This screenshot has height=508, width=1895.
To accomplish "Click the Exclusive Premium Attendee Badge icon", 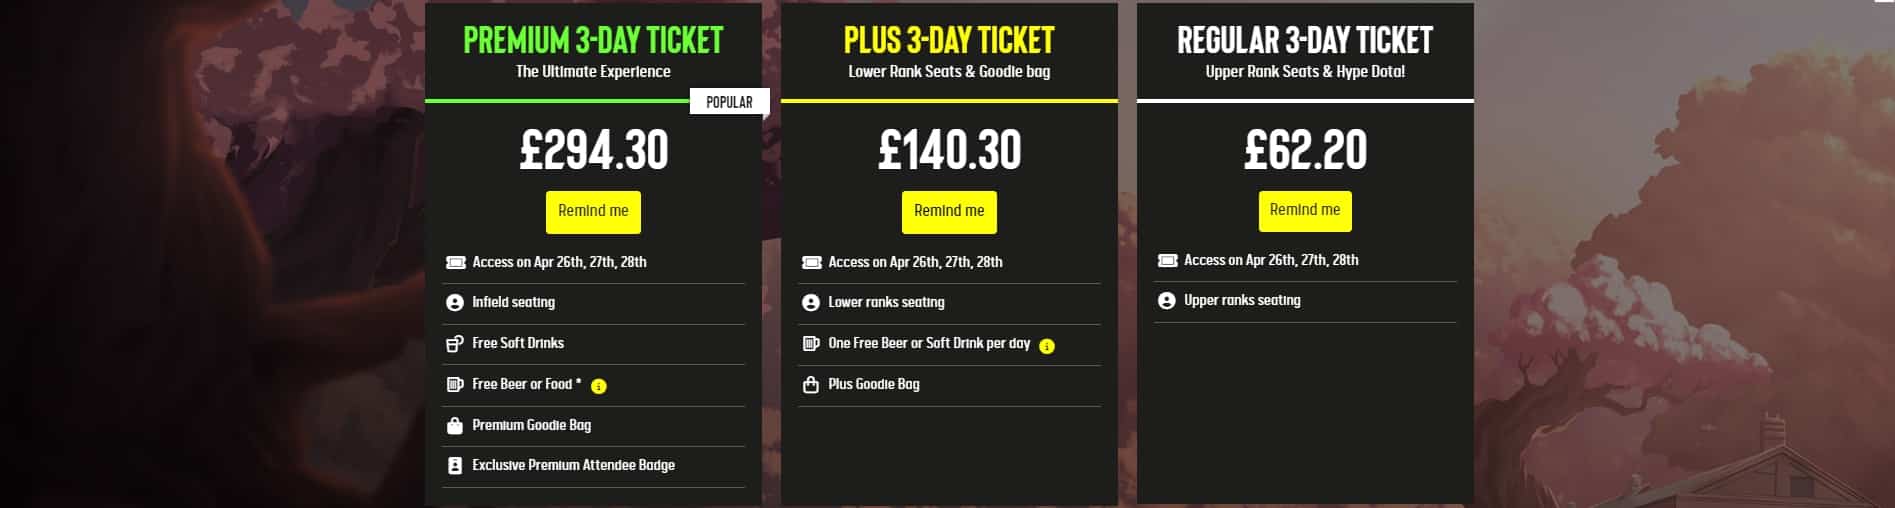I will click(455, 466).
